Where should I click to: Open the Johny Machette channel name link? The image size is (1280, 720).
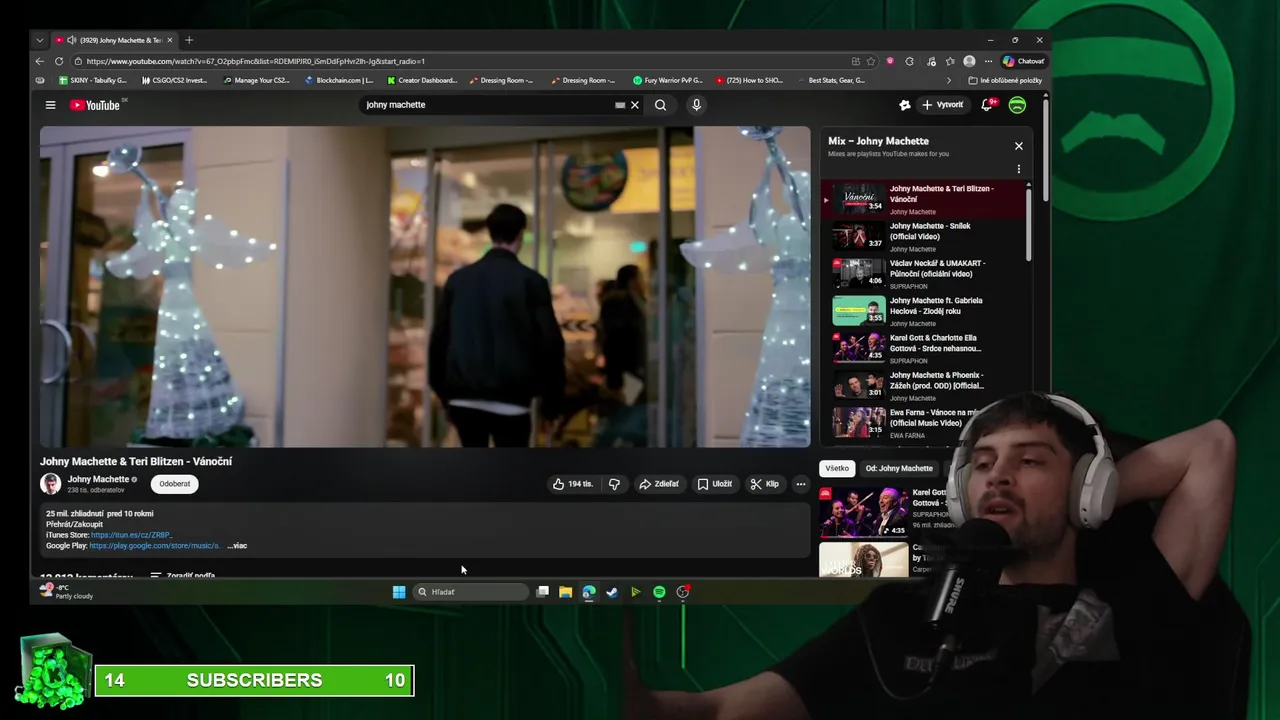98,479
